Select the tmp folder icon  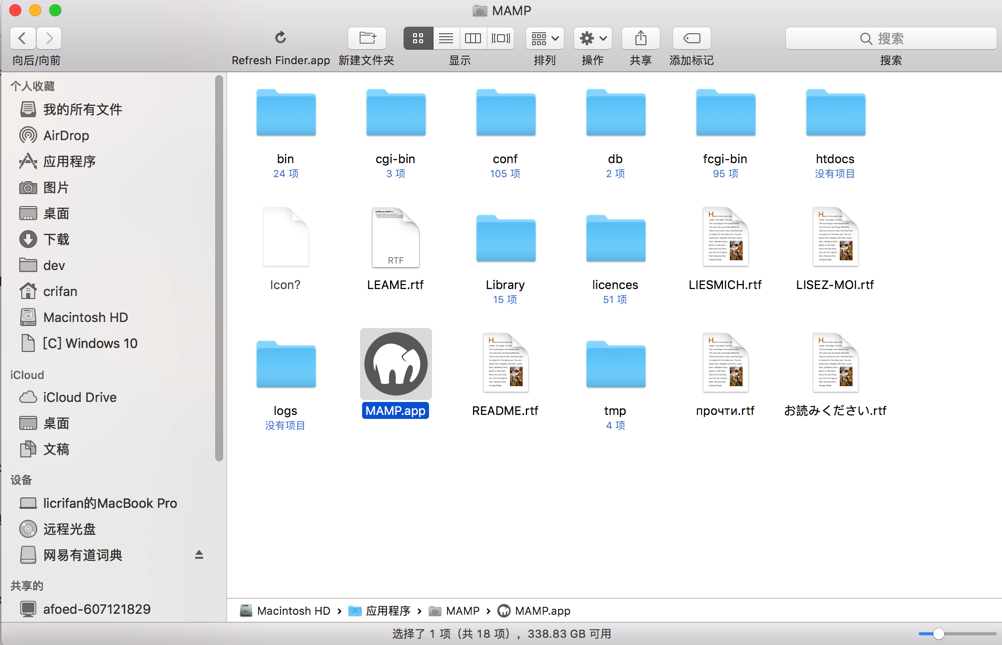click(615, 365)
